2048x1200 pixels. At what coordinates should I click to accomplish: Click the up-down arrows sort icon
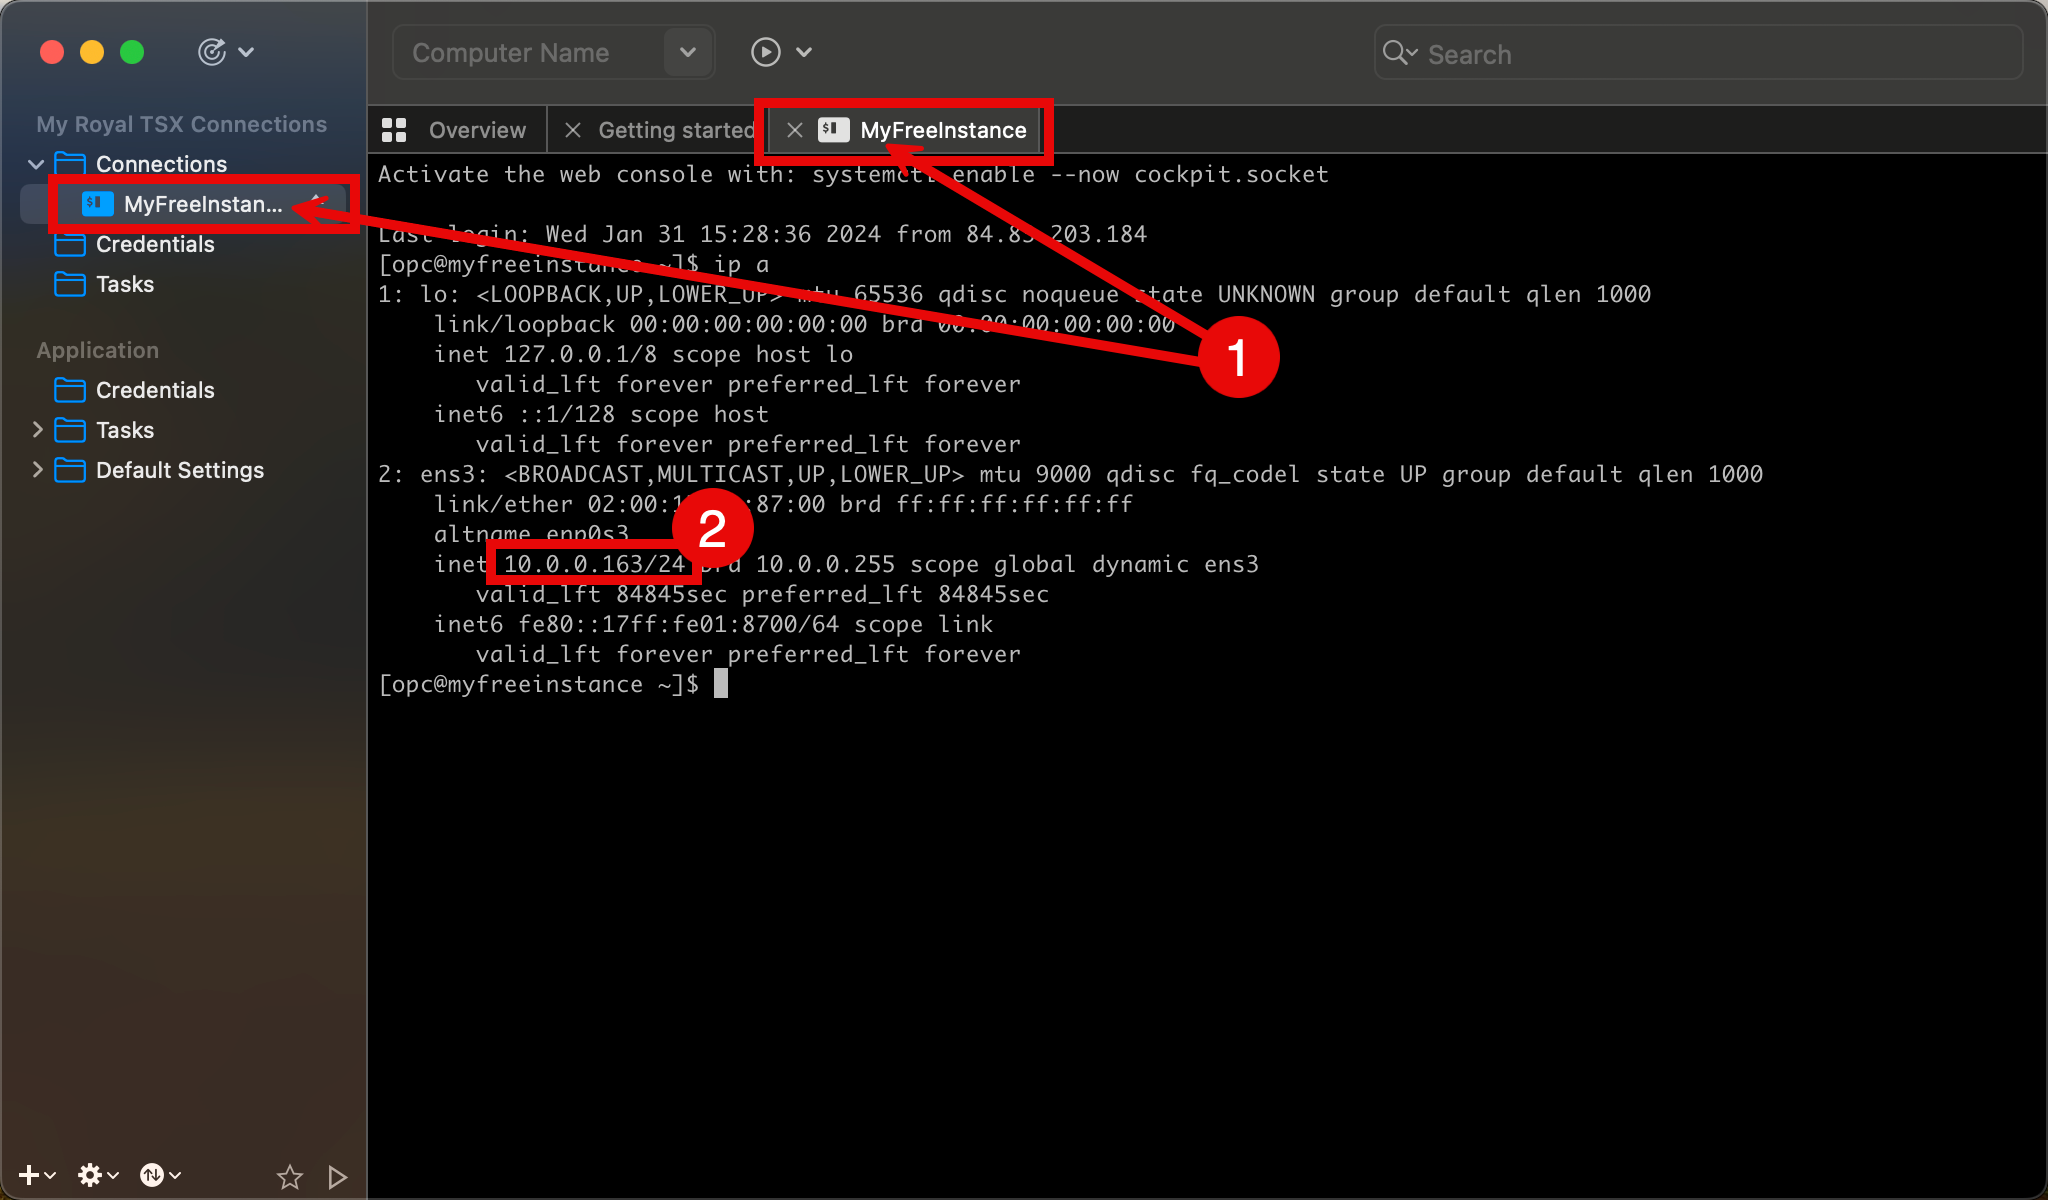[152, 1175]
